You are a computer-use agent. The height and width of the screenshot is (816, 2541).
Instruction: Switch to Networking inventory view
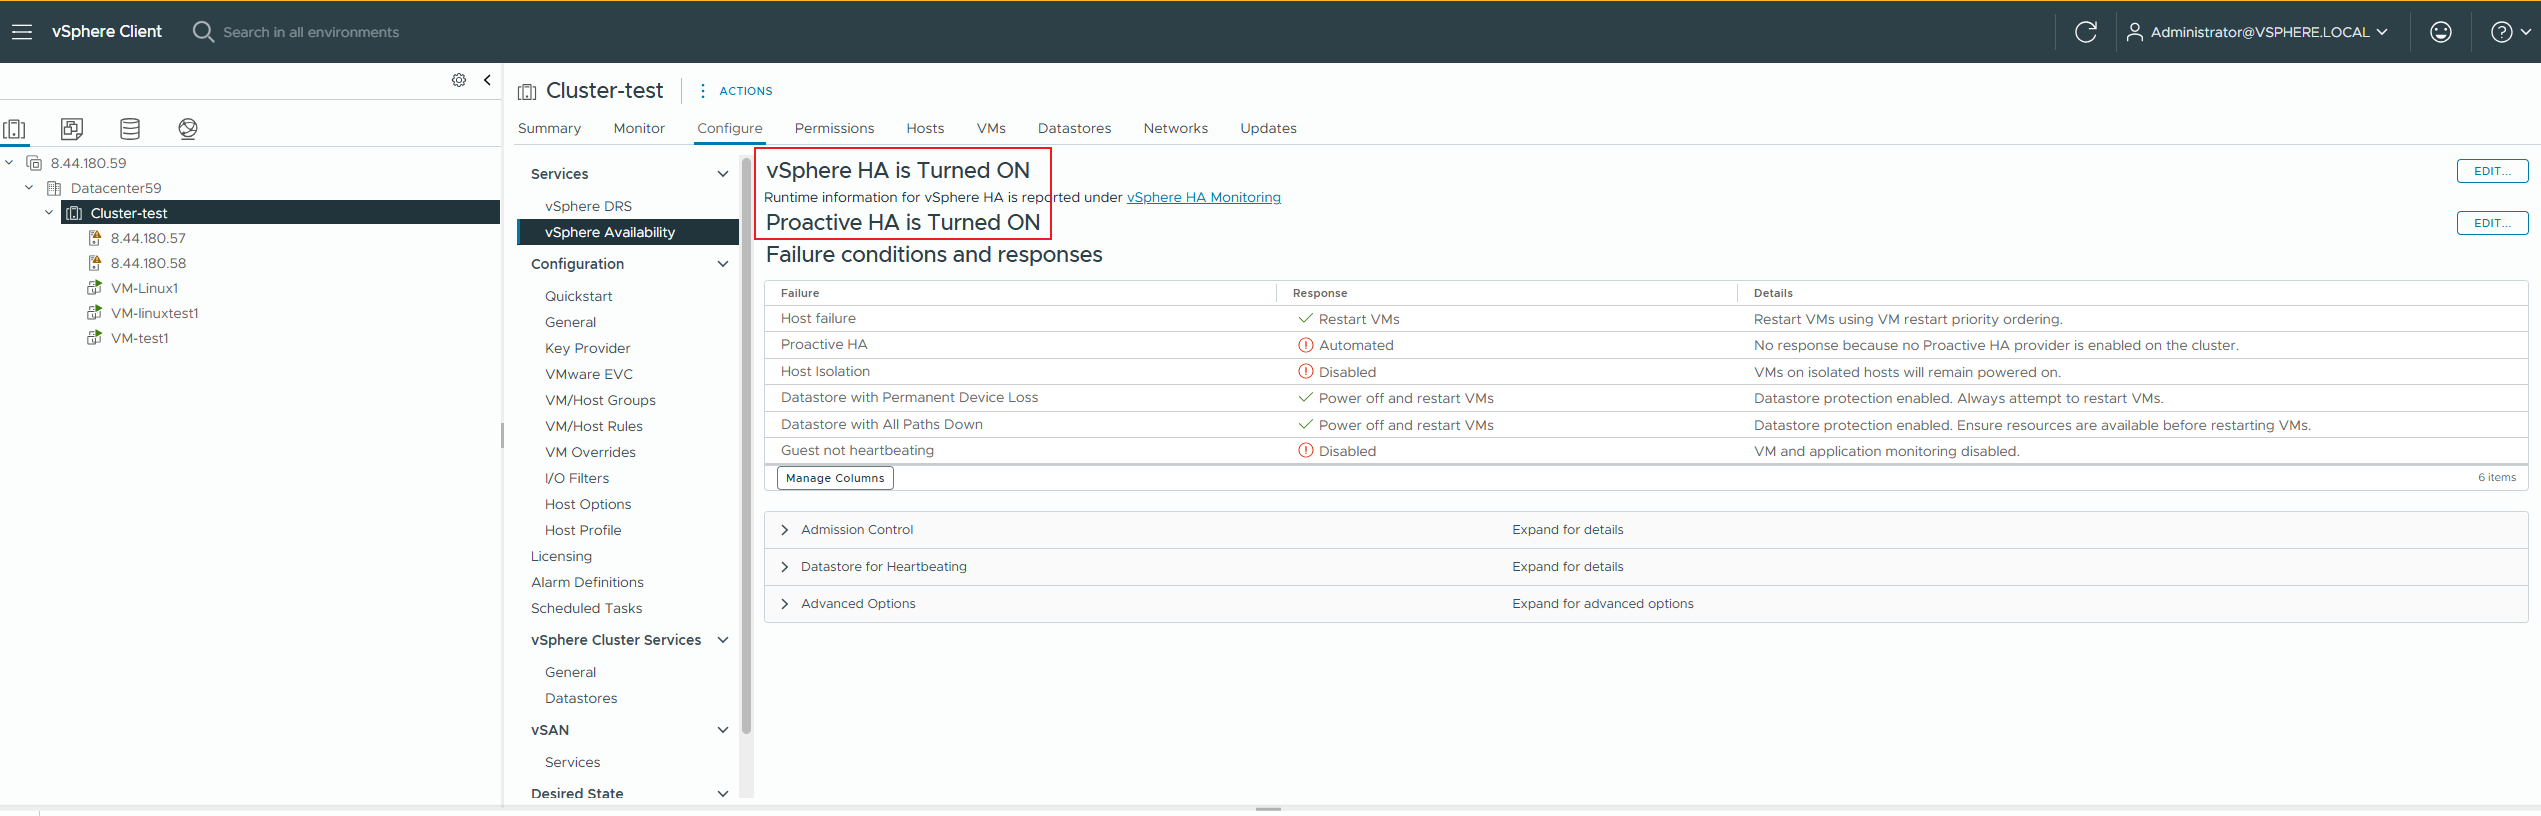pyautogui.click(x=188, y=128)
